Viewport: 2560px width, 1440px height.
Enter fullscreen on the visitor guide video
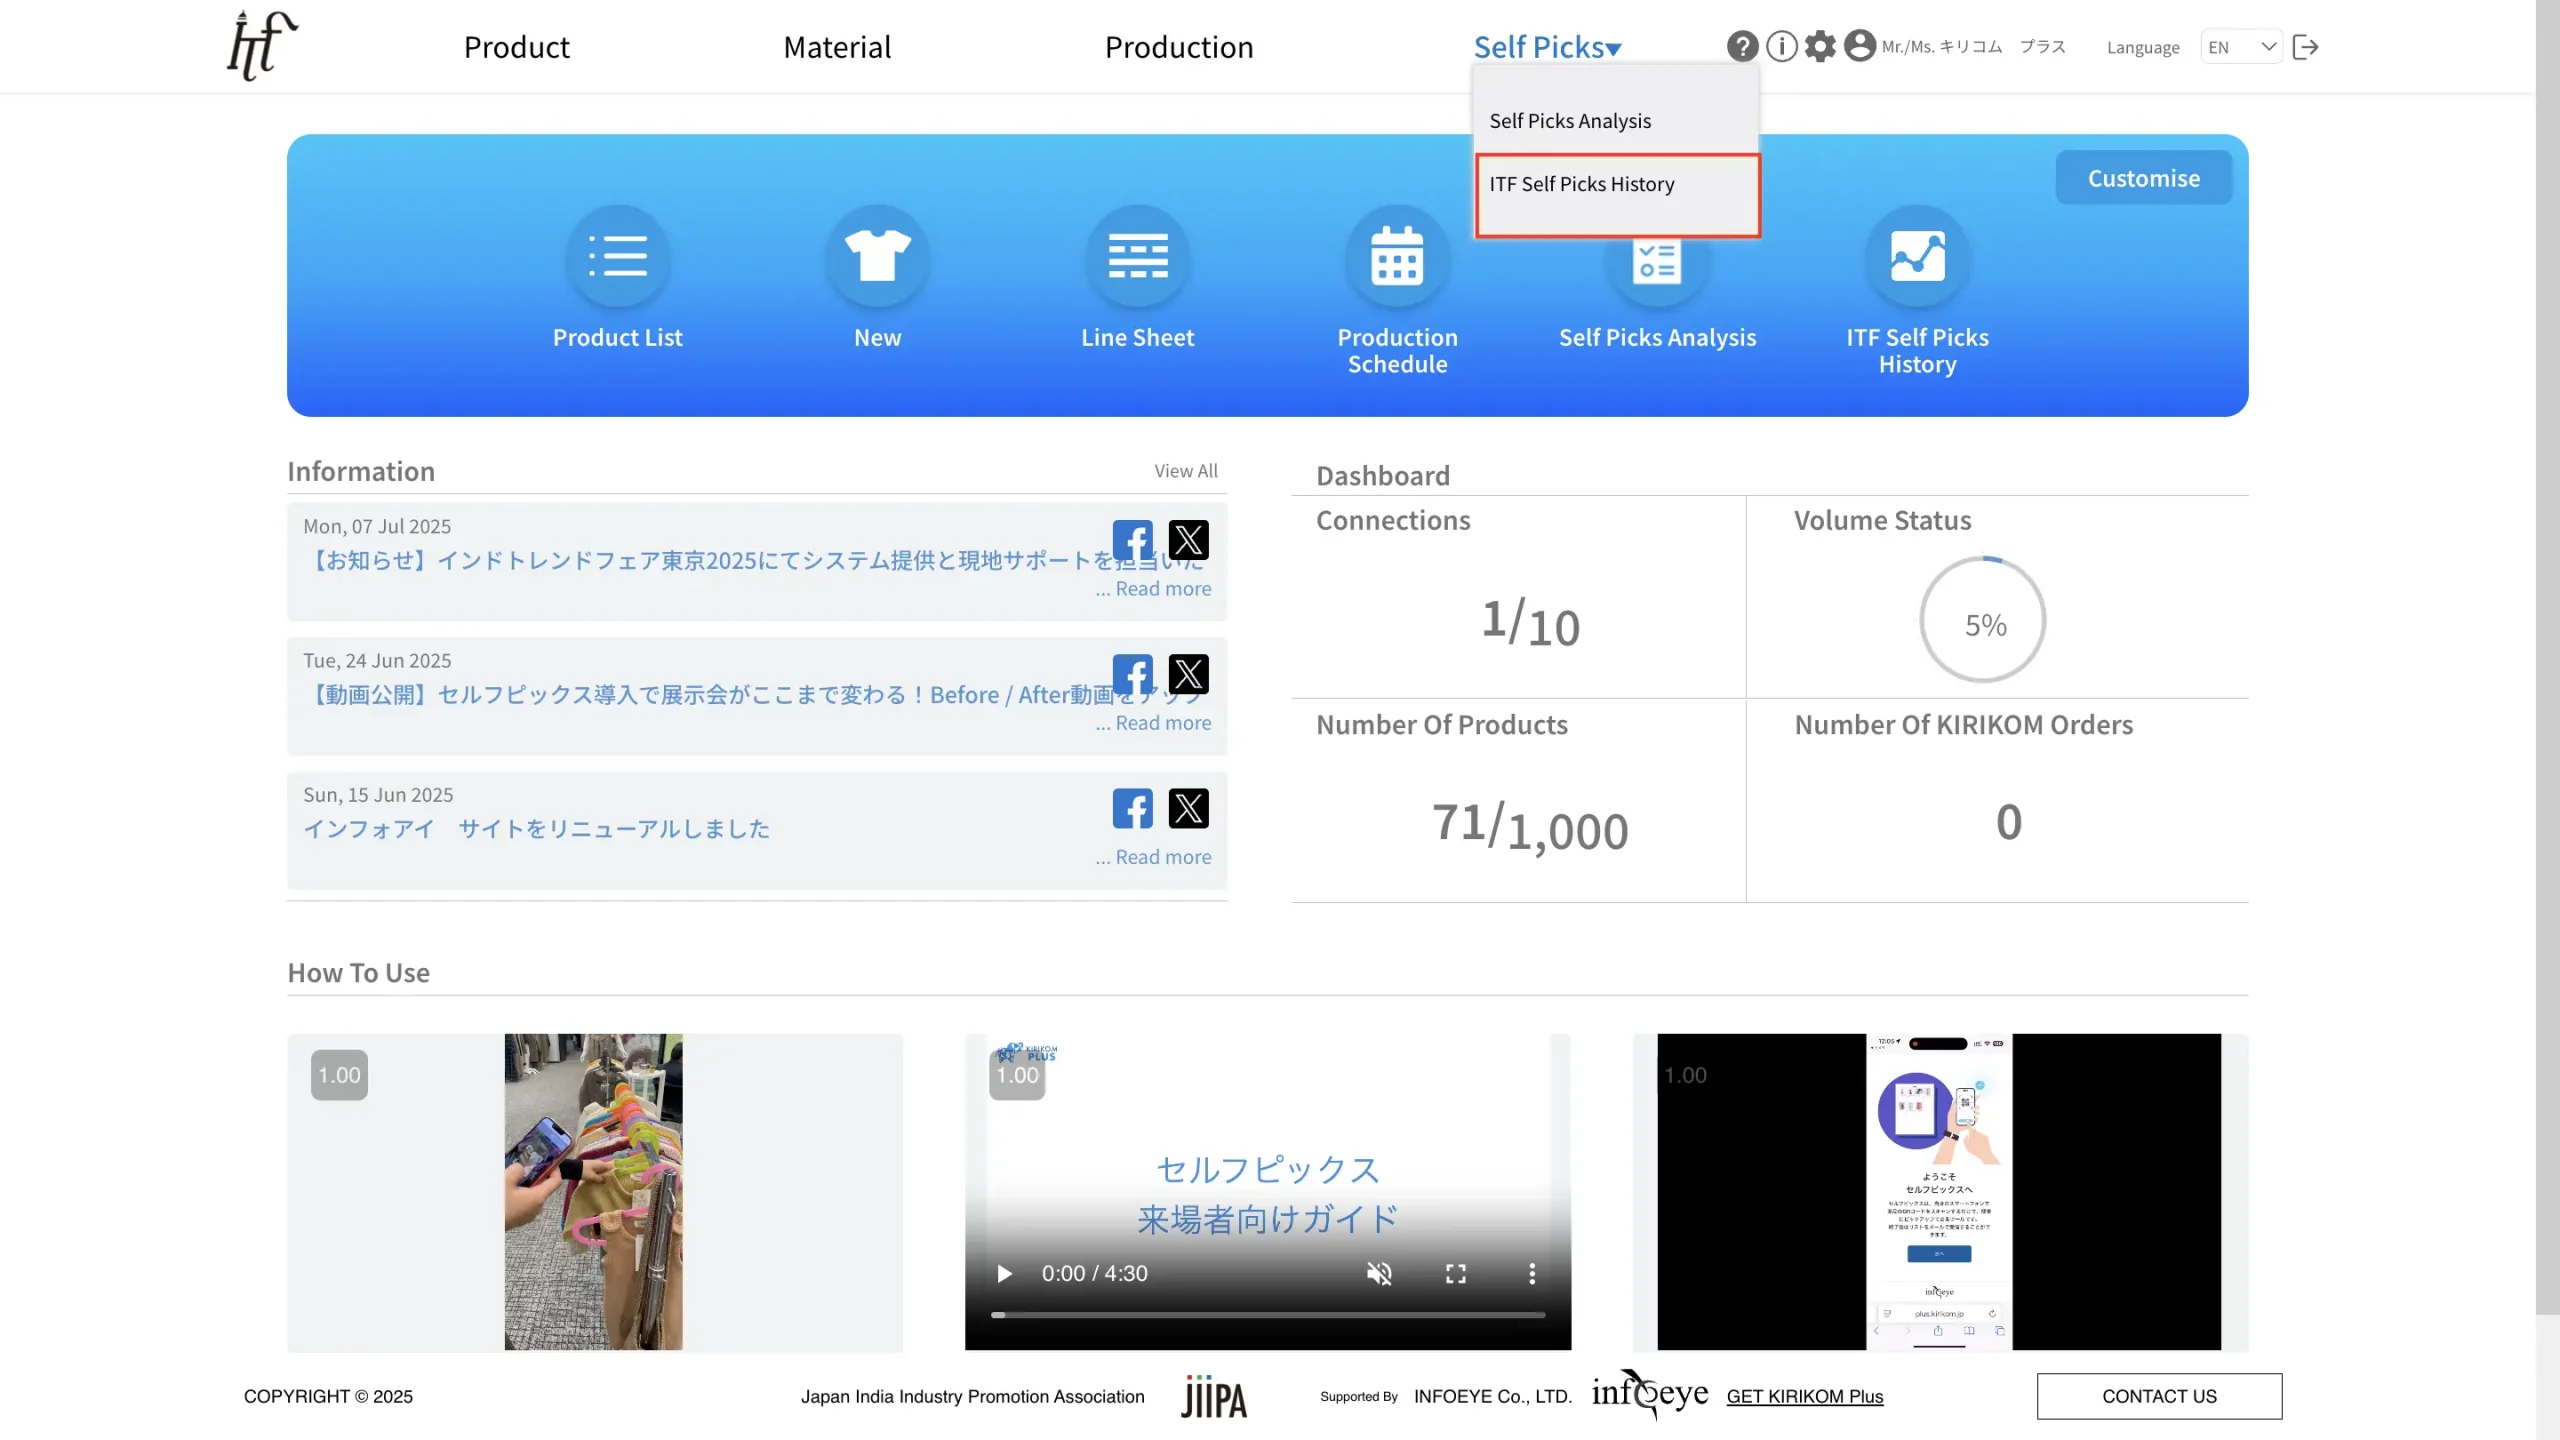tap(1456, 1273)
